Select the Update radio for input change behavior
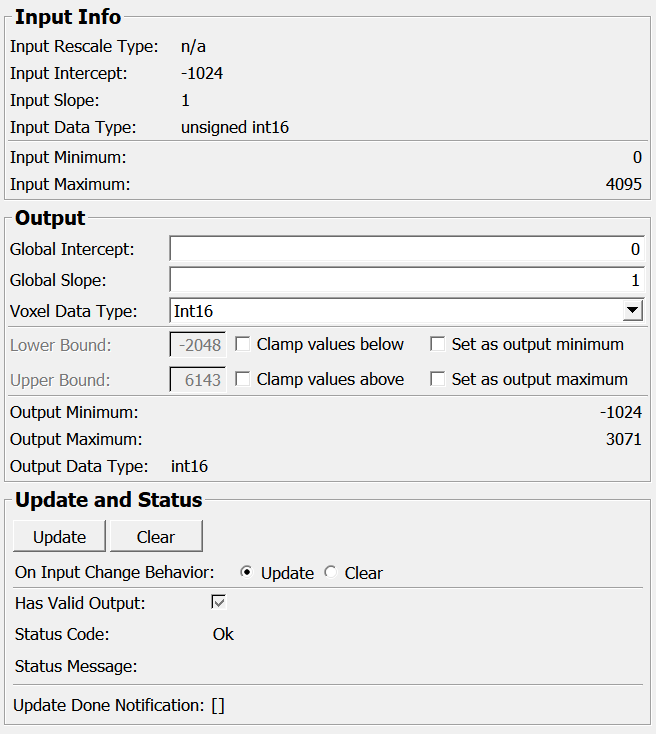Viewport: 656px width, 734px height. [247, 573]
